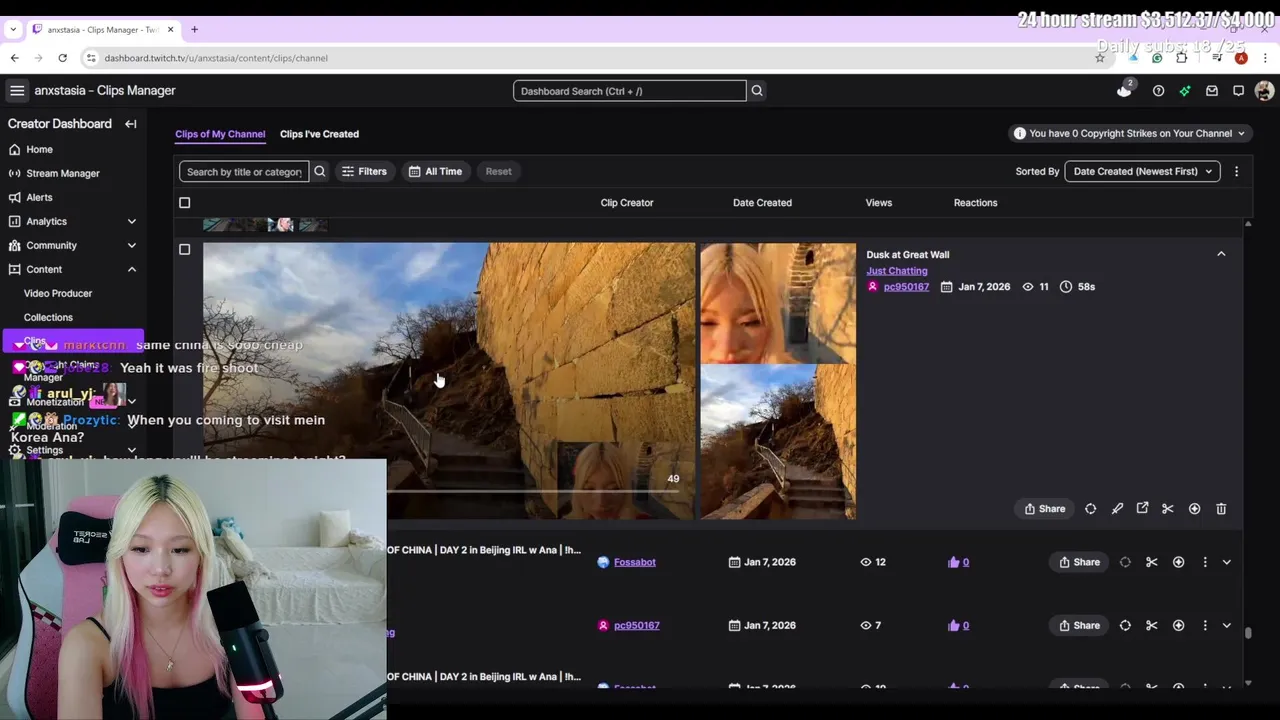Screen dimensions: 1280x720
Task: Open the channel points icon with badge 2
Action: tap(1125, 90)
